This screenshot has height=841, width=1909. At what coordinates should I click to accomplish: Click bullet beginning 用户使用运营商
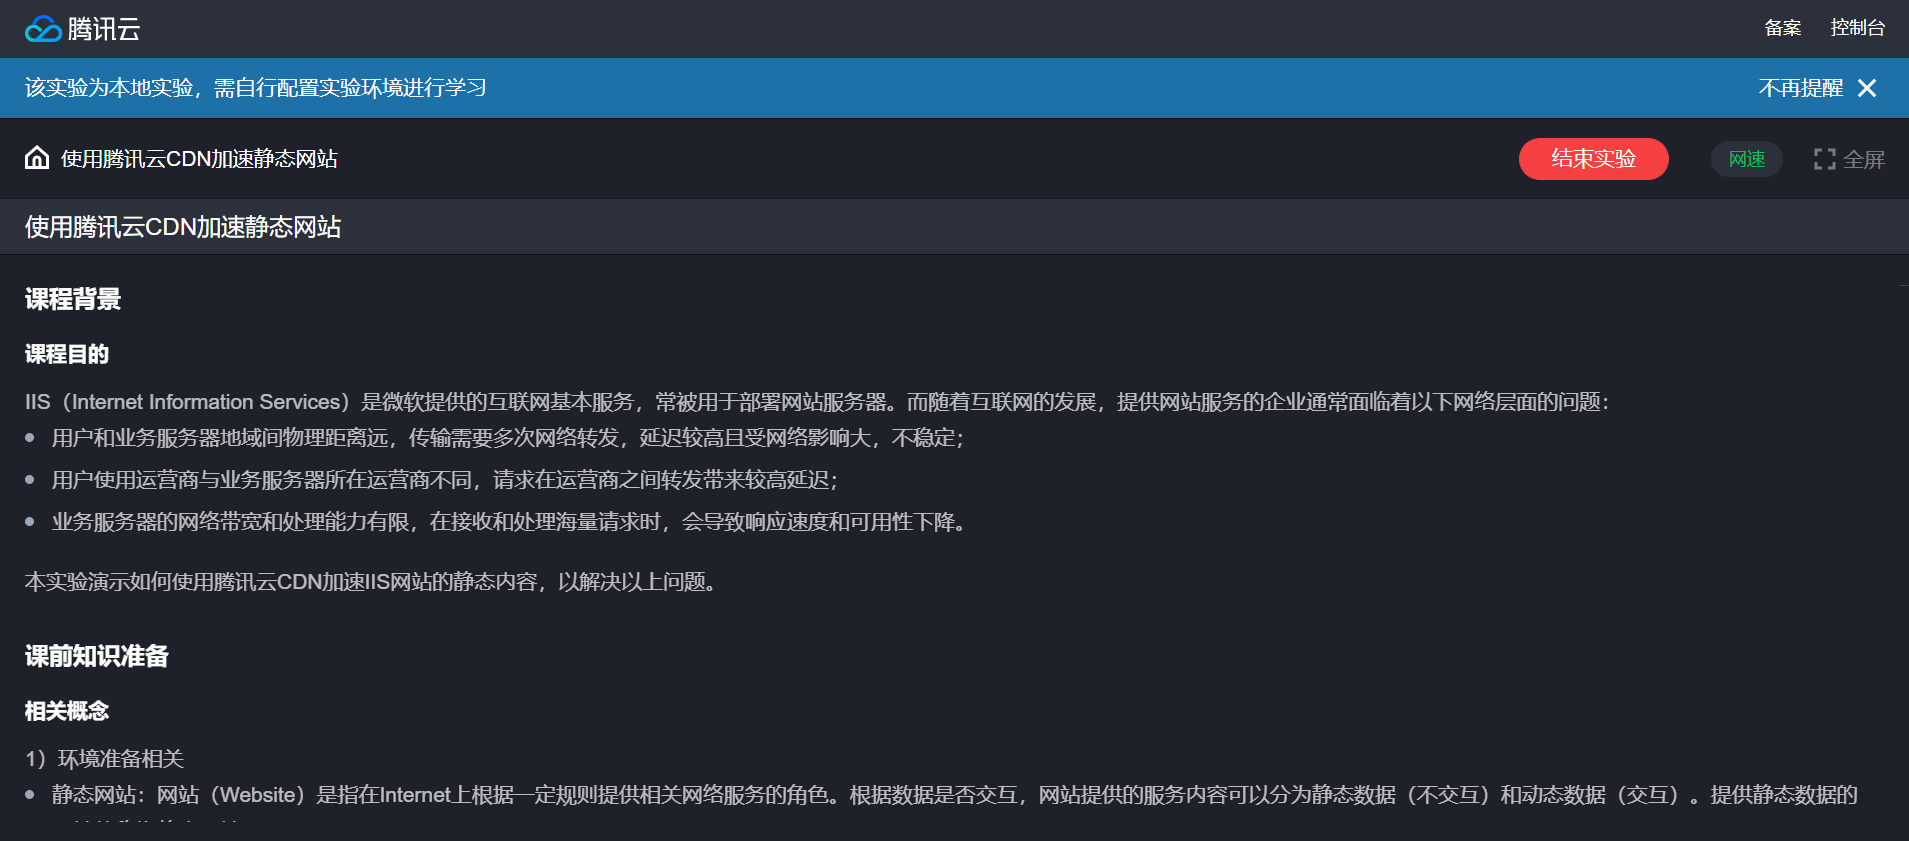tap(445, 480)
